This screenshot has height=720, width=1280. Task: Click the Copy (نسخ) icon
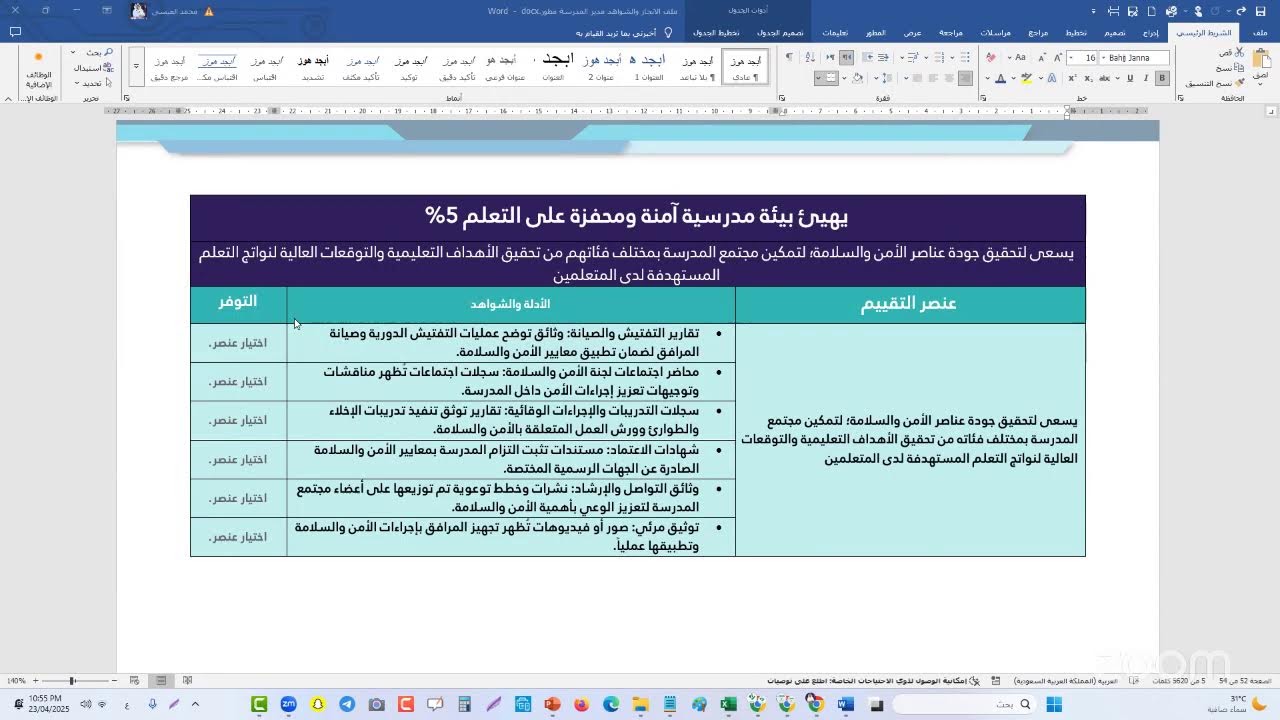(x=1240, y=69)
